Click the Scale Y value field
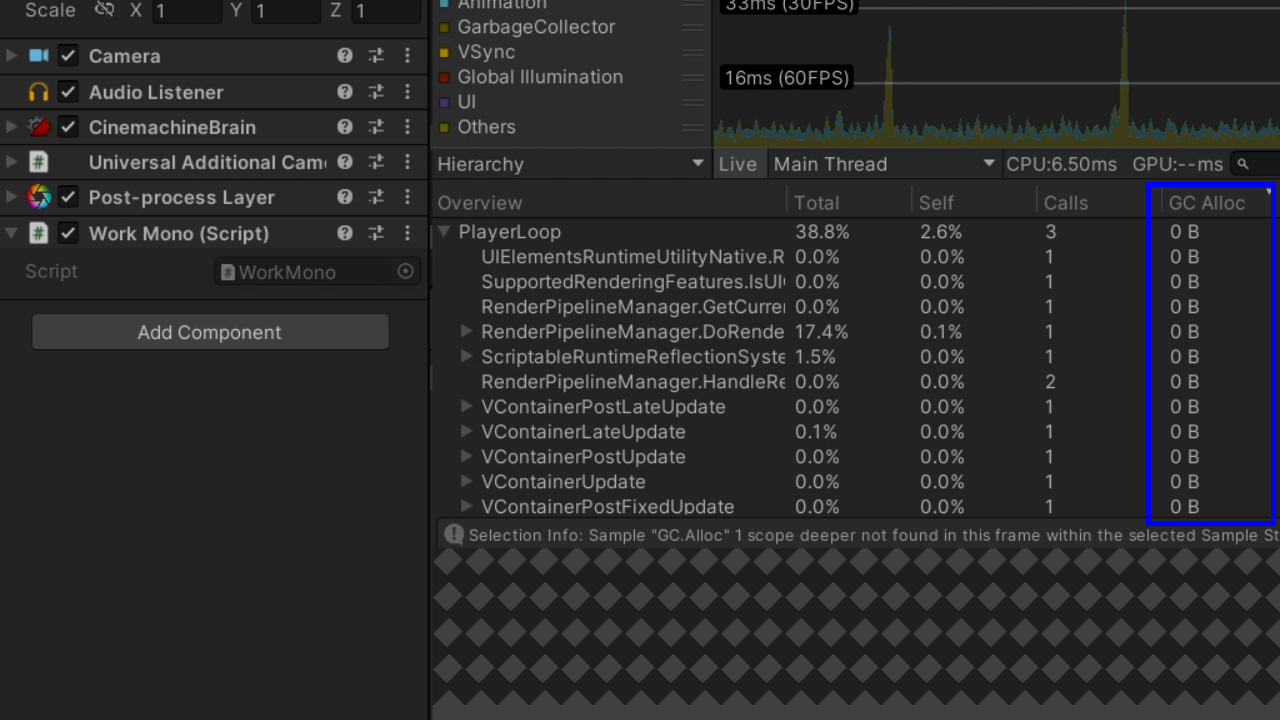The image size is (1280, 720). click(285, 11)
